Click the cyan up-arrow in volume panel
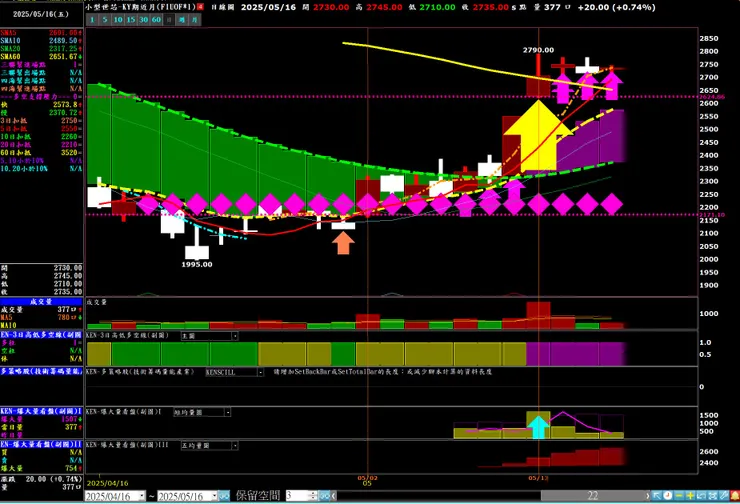 click(538, 427)
